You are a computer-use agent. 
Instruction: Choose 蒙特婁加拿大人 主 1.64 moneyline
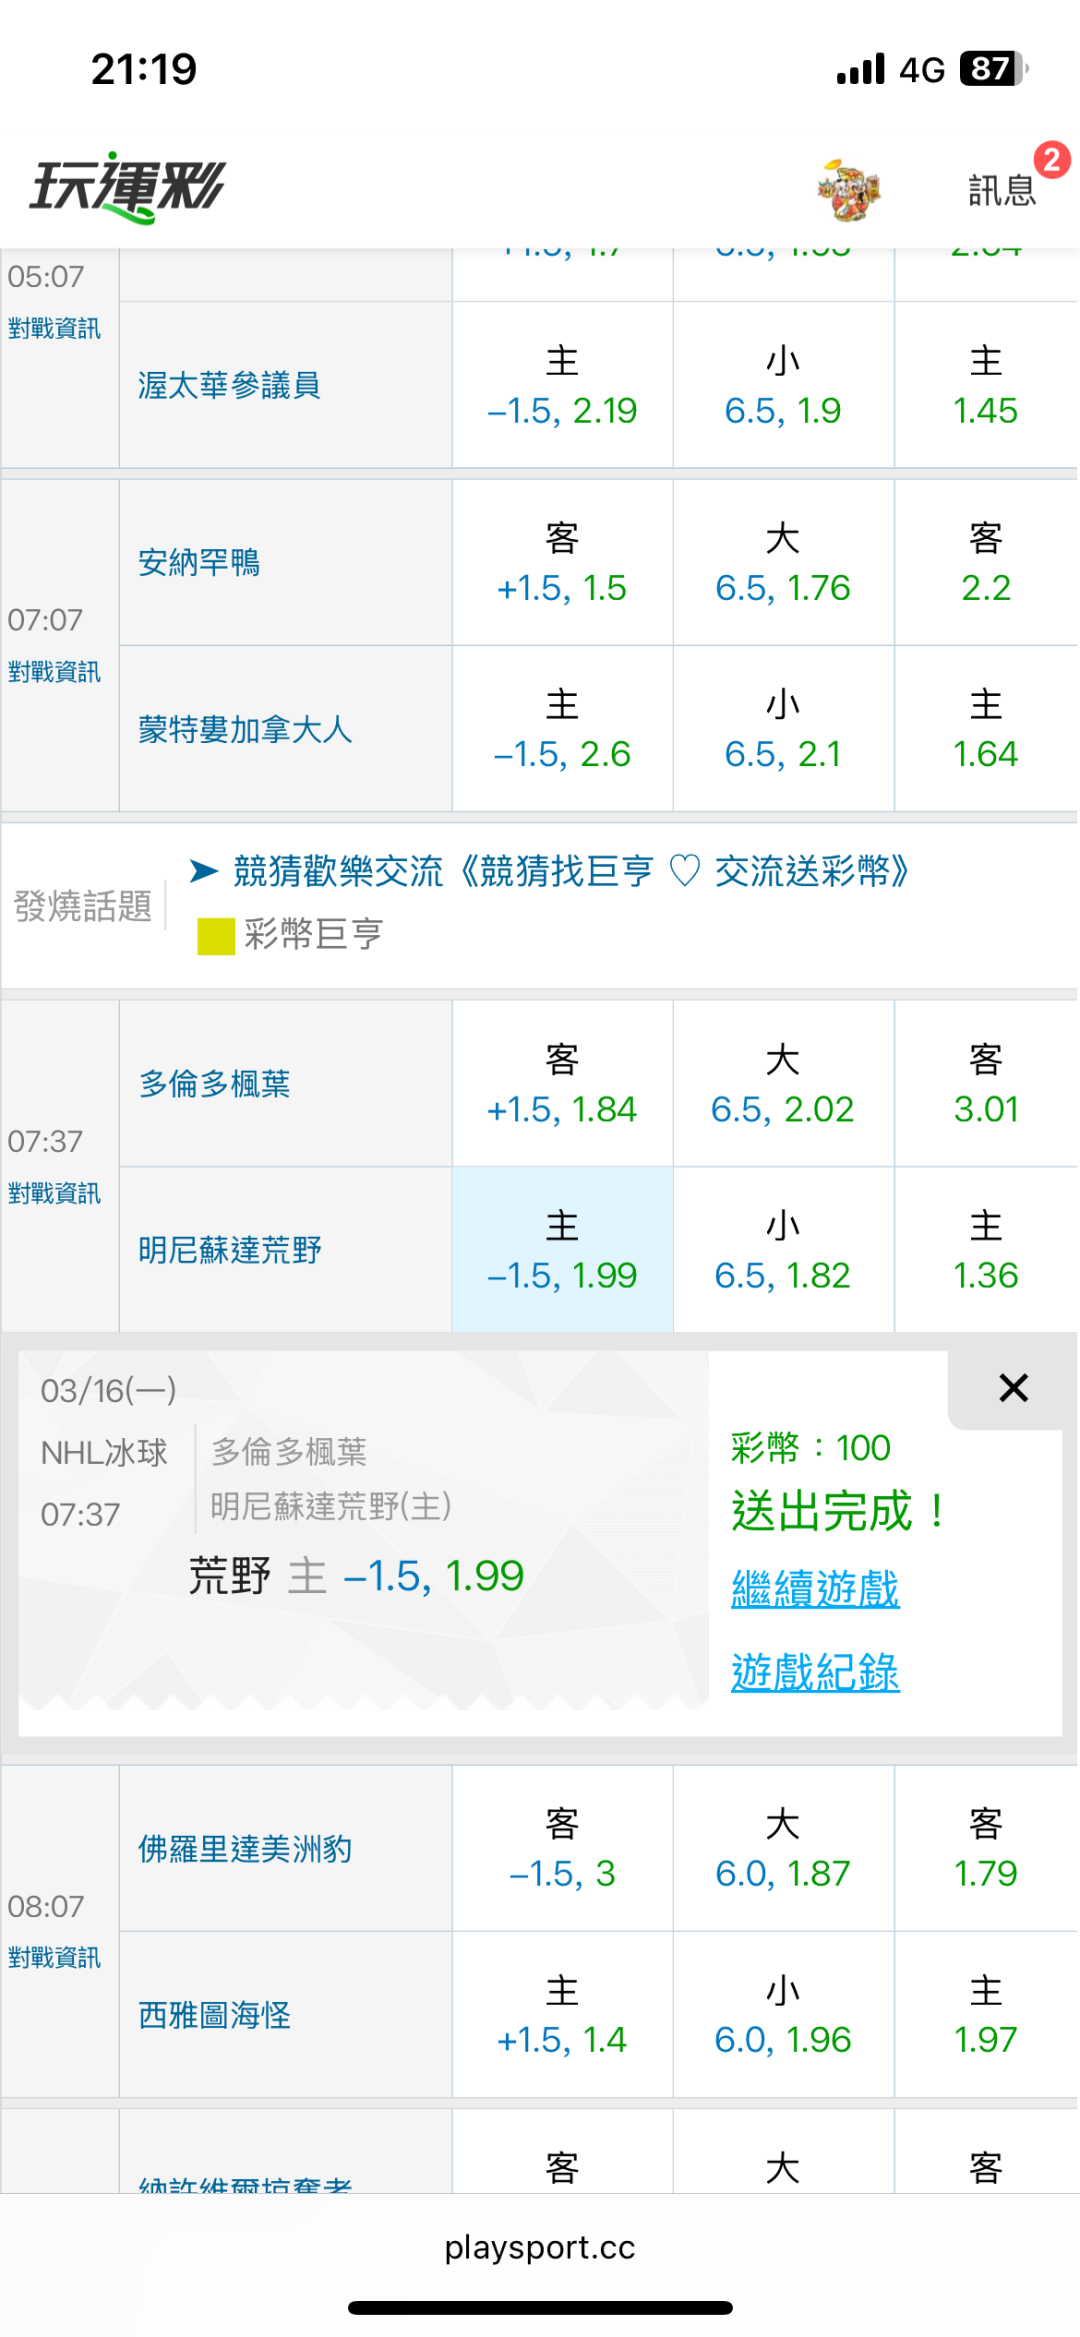click(x=985, y=729)
